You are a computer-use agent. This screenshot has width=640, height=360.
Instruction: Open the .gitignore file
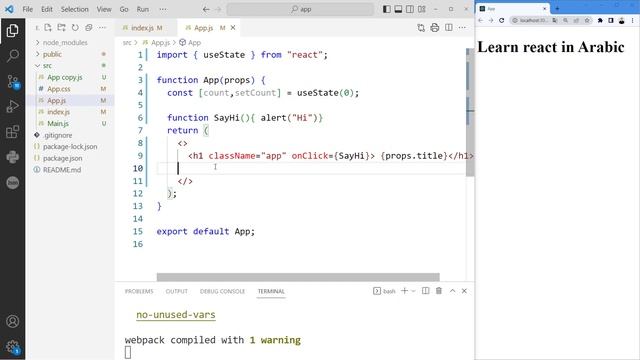[x=58, y=135]
